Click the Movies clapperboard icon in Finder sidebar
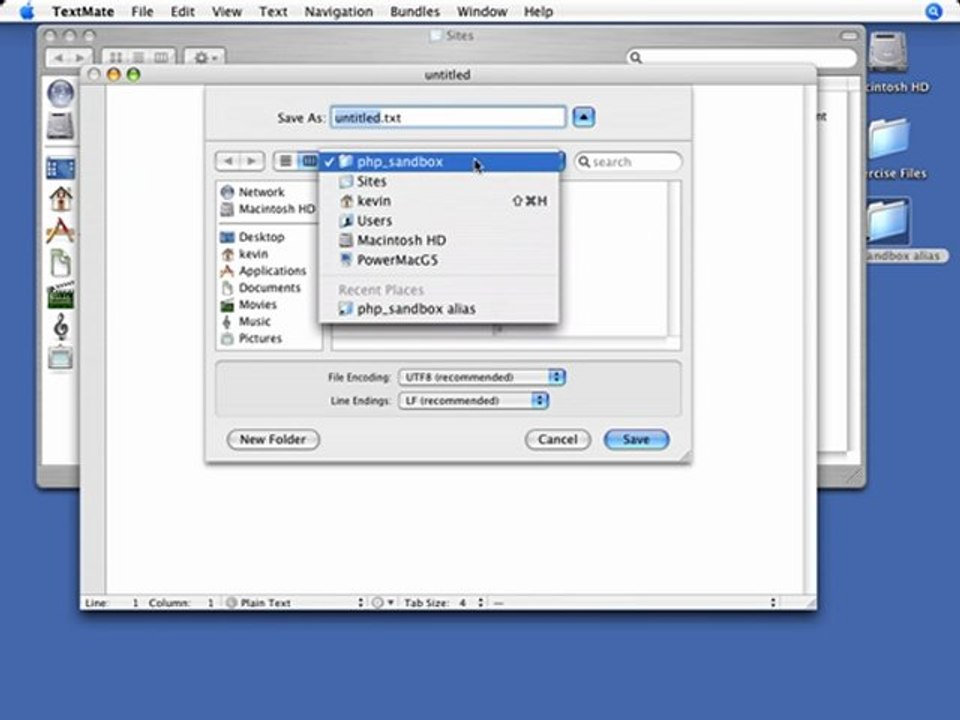The width and height of the screenshot is (960, 720). point(61,294)
